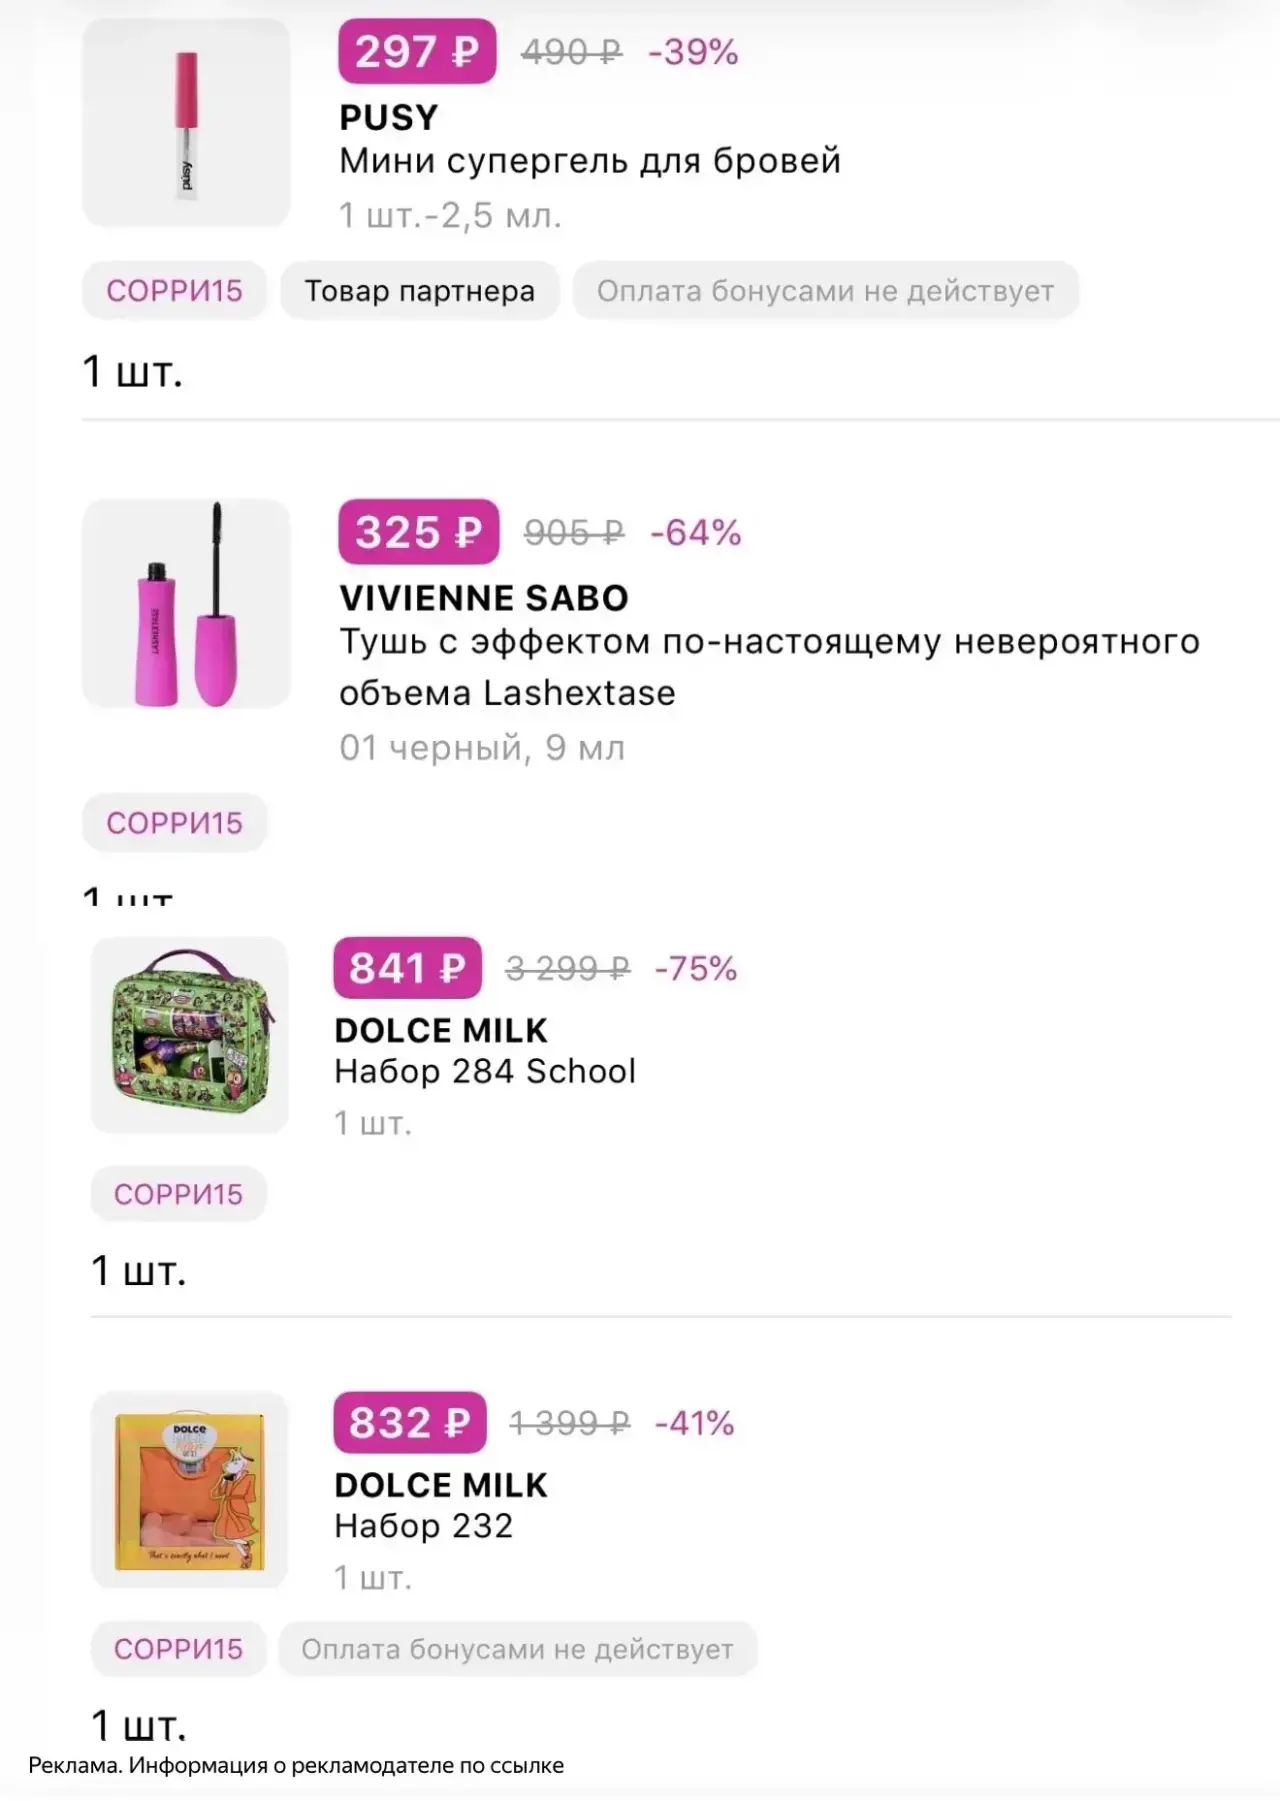Open the VIVIENNE SABO brand name
Image resolution: width=1280 pixels, height=1801 pixels.
(484, 598)
